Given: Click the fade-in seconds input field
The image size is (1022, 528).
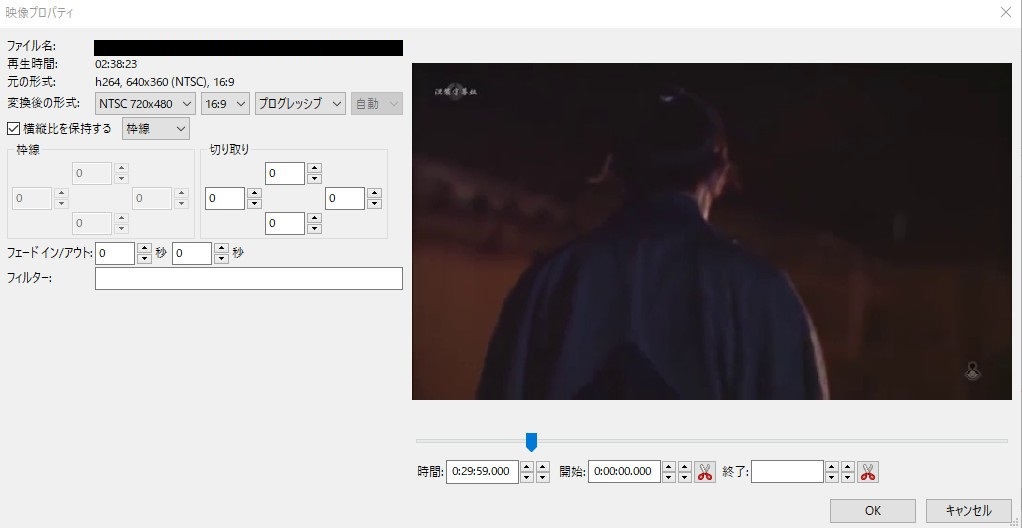Looking at the screenshot, I should coord(115,254).
